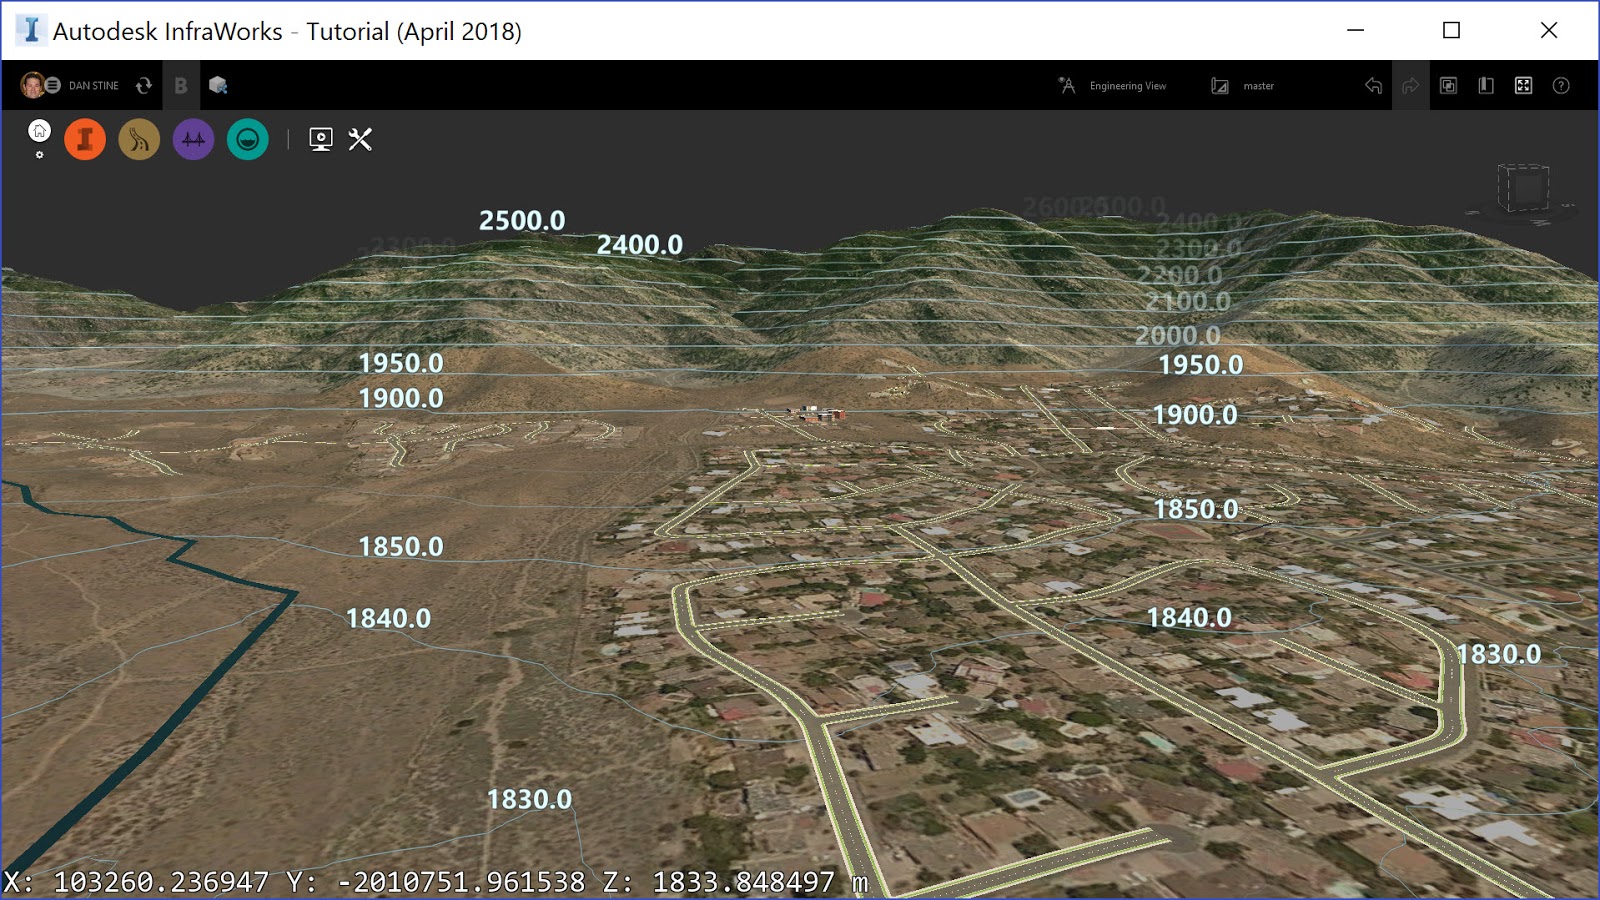The image size is (1600, 900).
Task: Switch to the B model tab
Action: pyautogui.click(x=181, y=85)
